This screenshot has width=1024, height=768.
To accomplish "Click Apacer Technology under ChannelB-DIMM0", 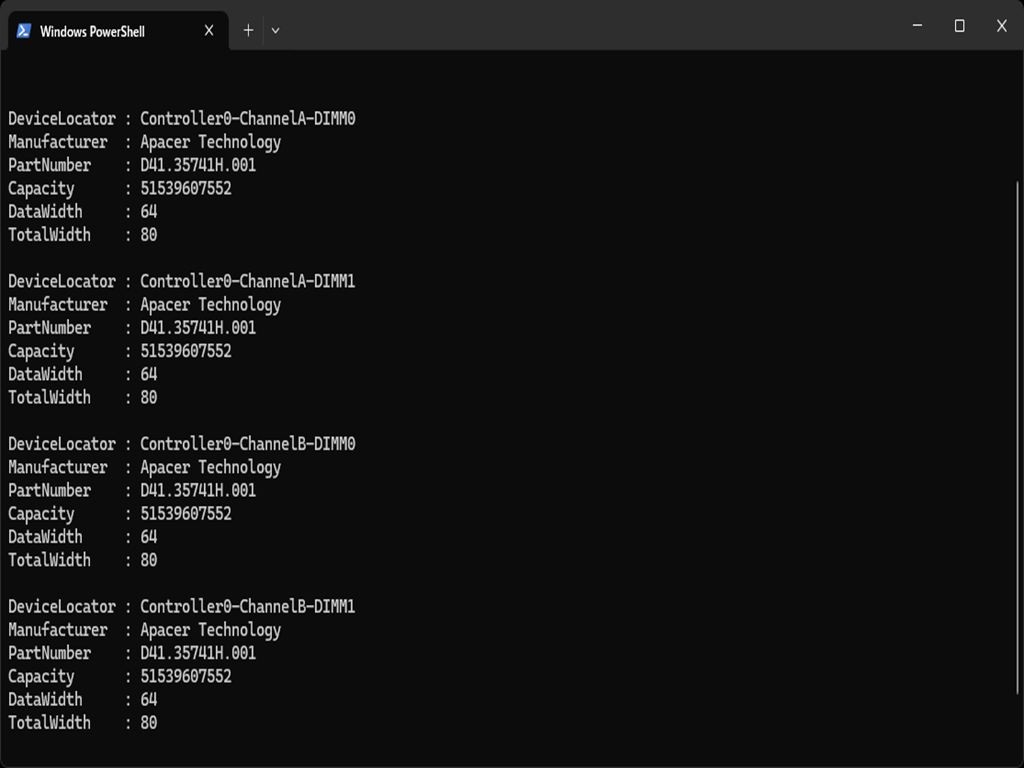I will tap(210, 468).
